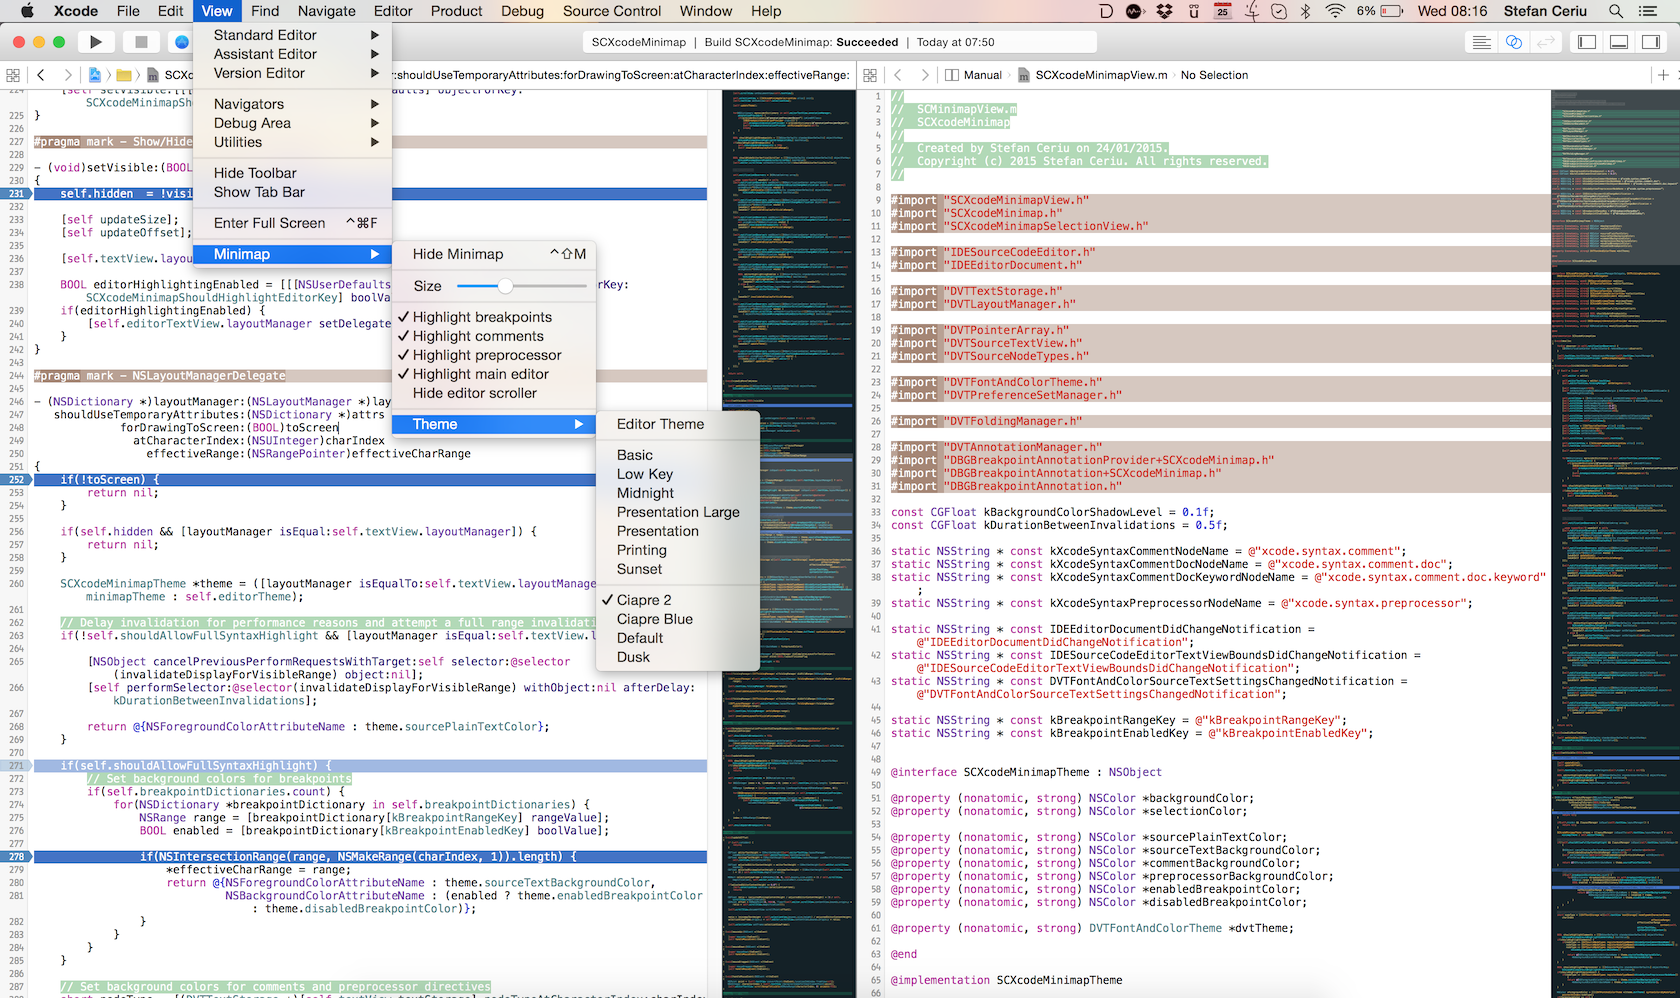Toggle Highlight comments option
The height and width of the screenshot is (998, 1680).
(478, 336)
